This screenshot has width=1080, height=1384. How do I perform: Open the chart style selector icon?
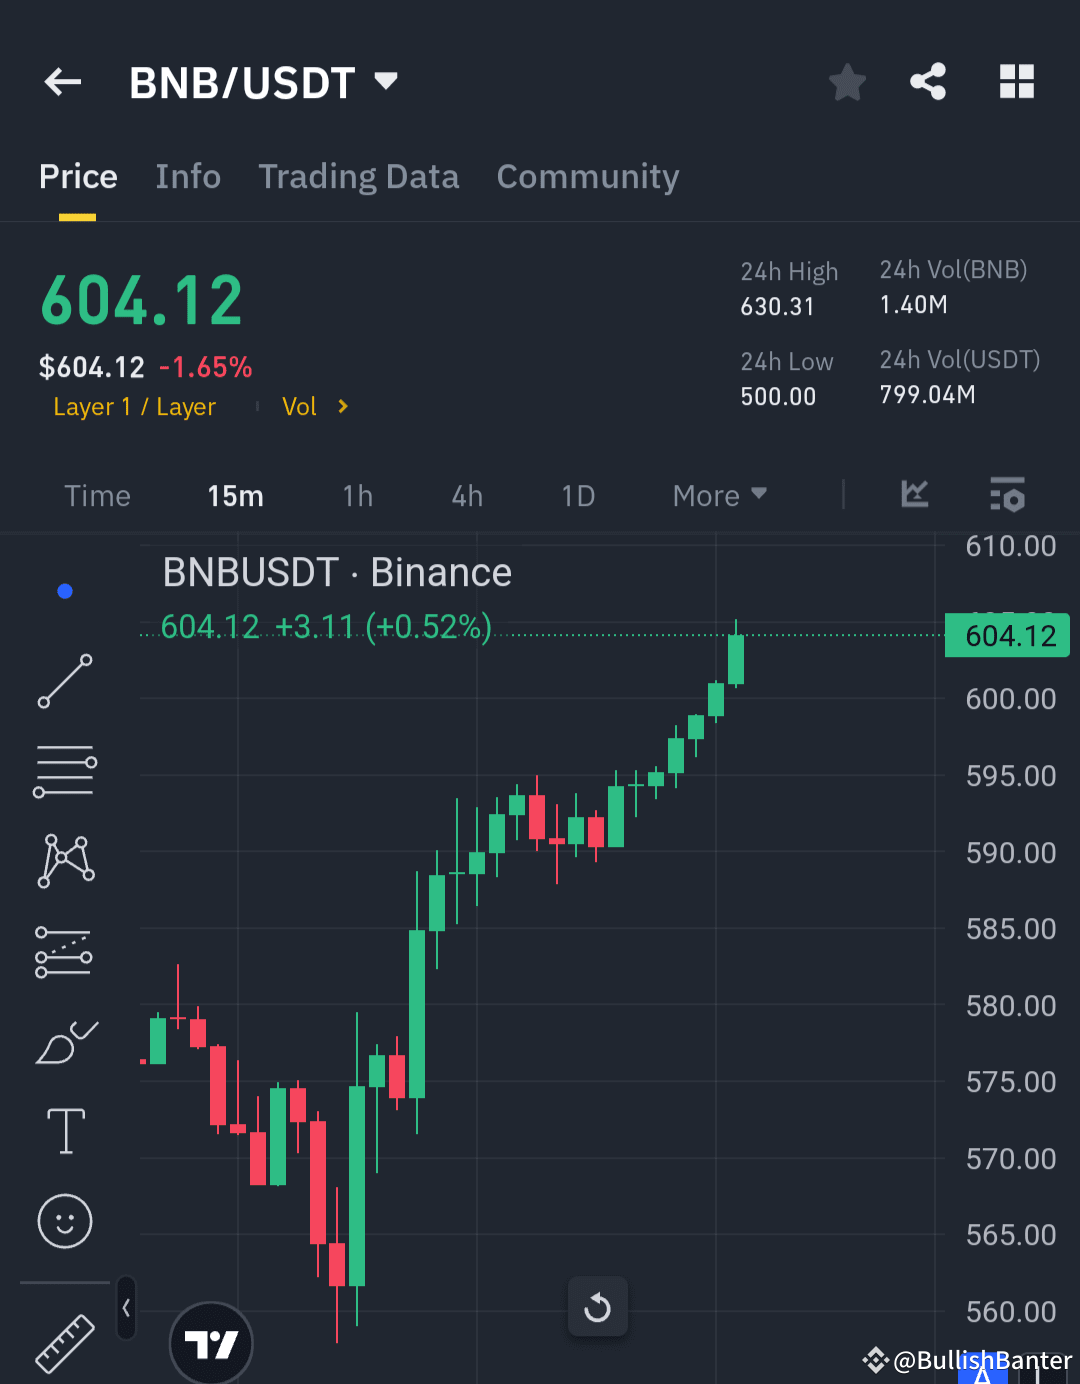tap(913, 494)
